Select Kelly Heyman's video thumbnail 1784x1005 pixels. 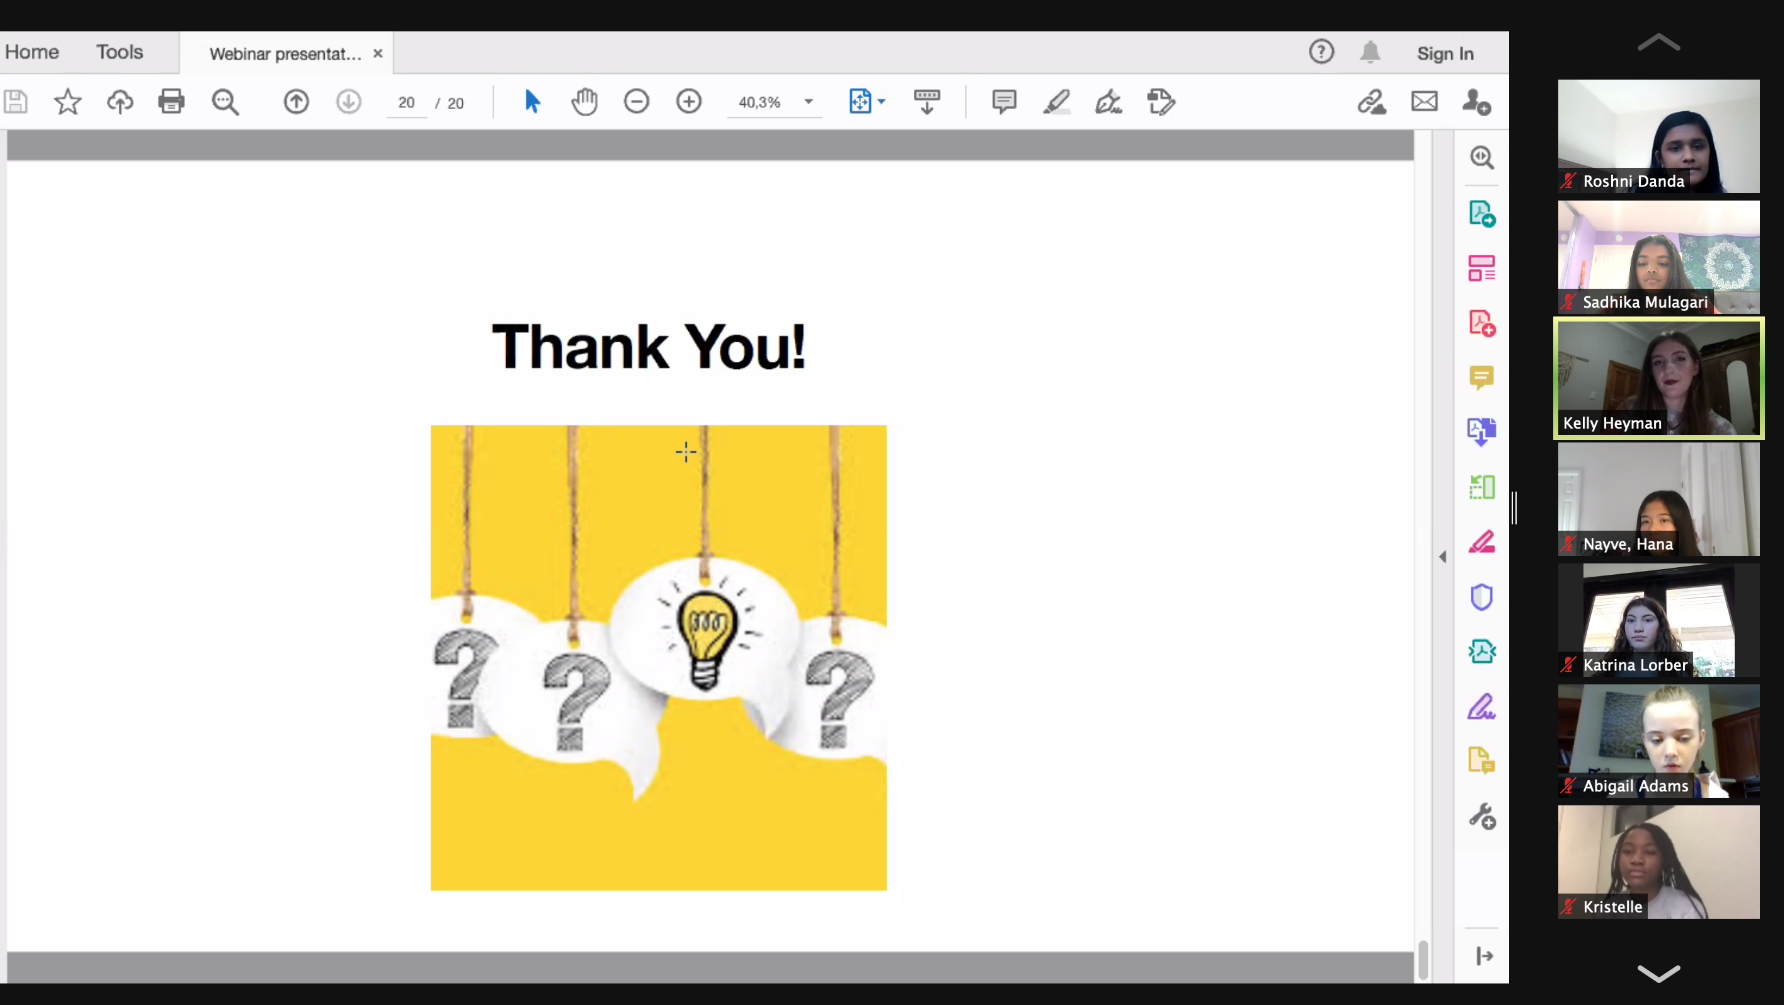(1659, 378)
